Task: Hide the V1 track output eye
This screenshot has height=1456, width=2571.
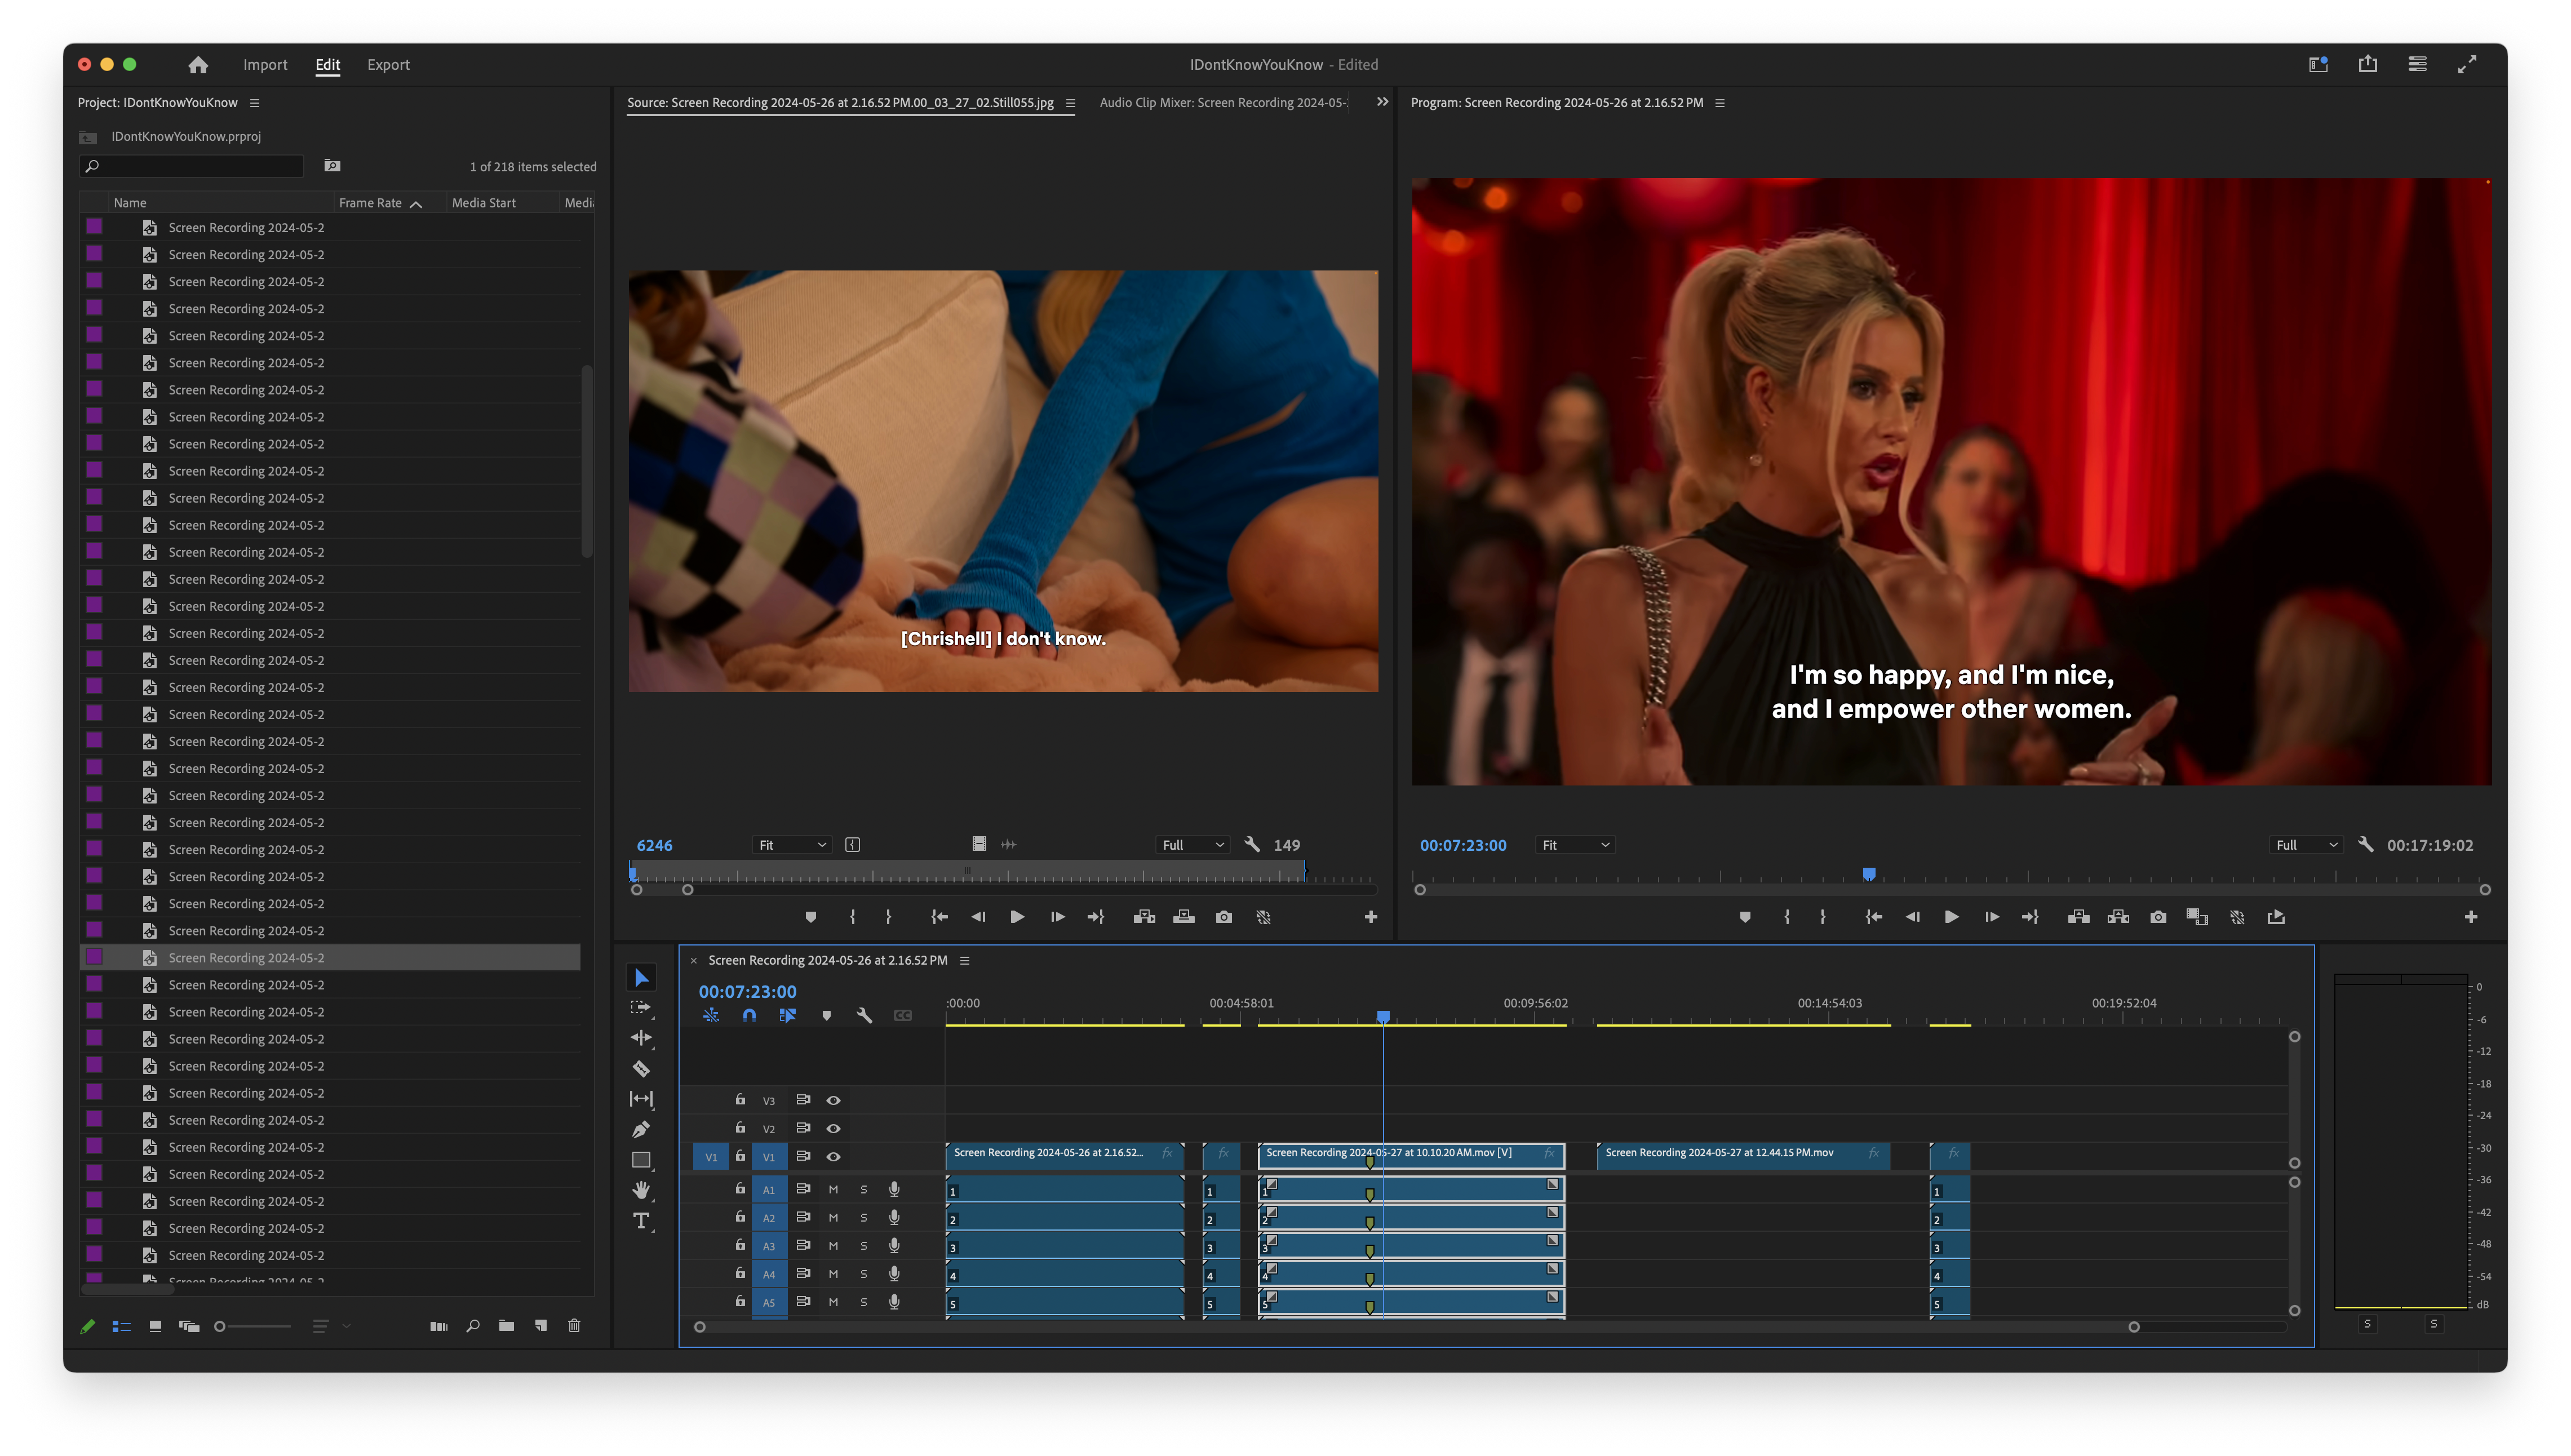Action: (833, 1157)
